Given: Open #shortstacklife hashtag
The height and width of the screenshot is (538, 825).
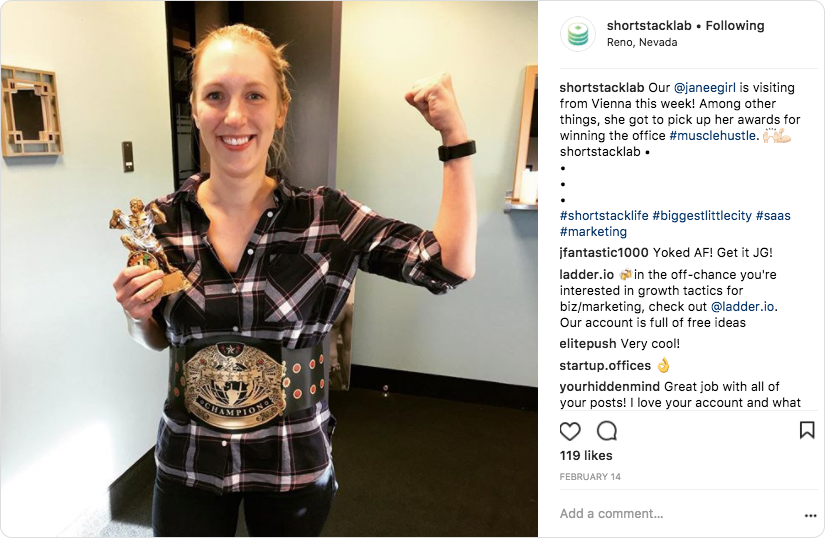Looking at the screenshot, I should click(x=604, y=215).
